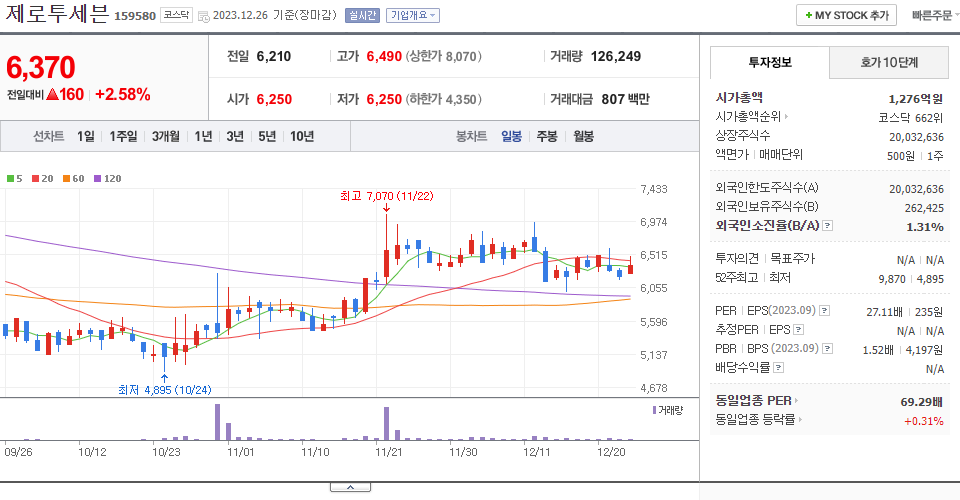The image size is (960, 500).
Task: Open help icon next to PBR BPS(2023.09)
Action: (827, 349)
